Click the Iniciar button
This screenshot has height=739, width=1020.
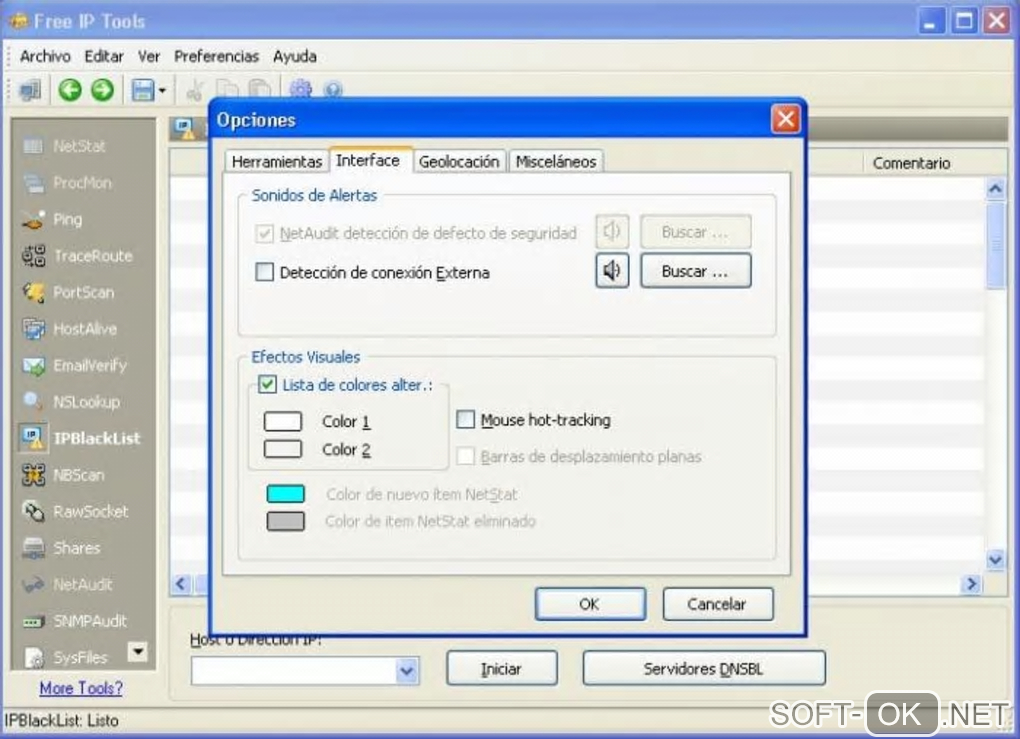502,668
